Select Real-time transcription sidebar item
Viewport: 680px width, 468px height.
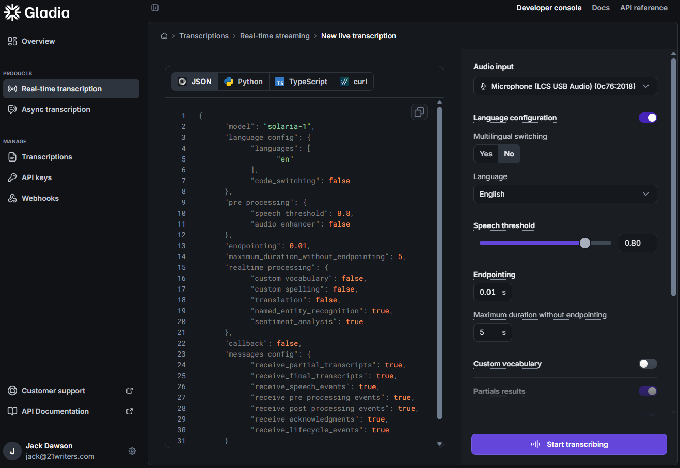point(71,88)
